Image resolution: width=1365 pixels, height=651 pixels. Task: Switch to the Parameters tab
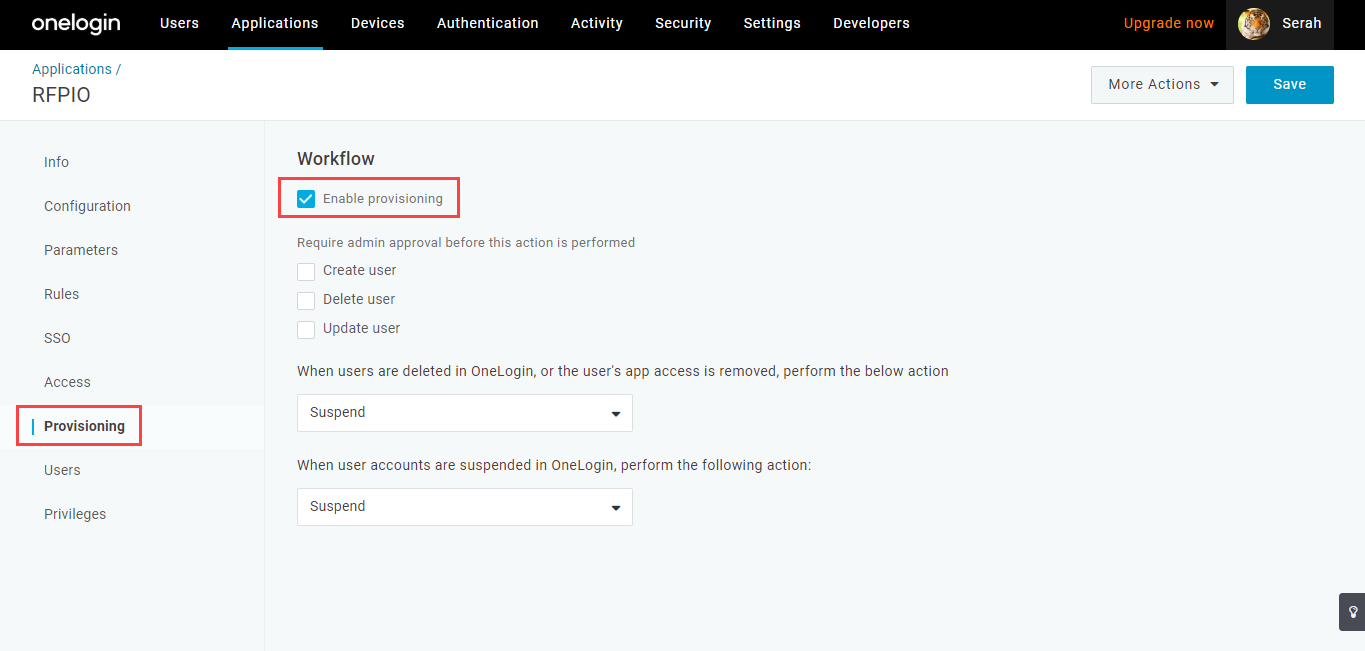[x=81, y=250]
